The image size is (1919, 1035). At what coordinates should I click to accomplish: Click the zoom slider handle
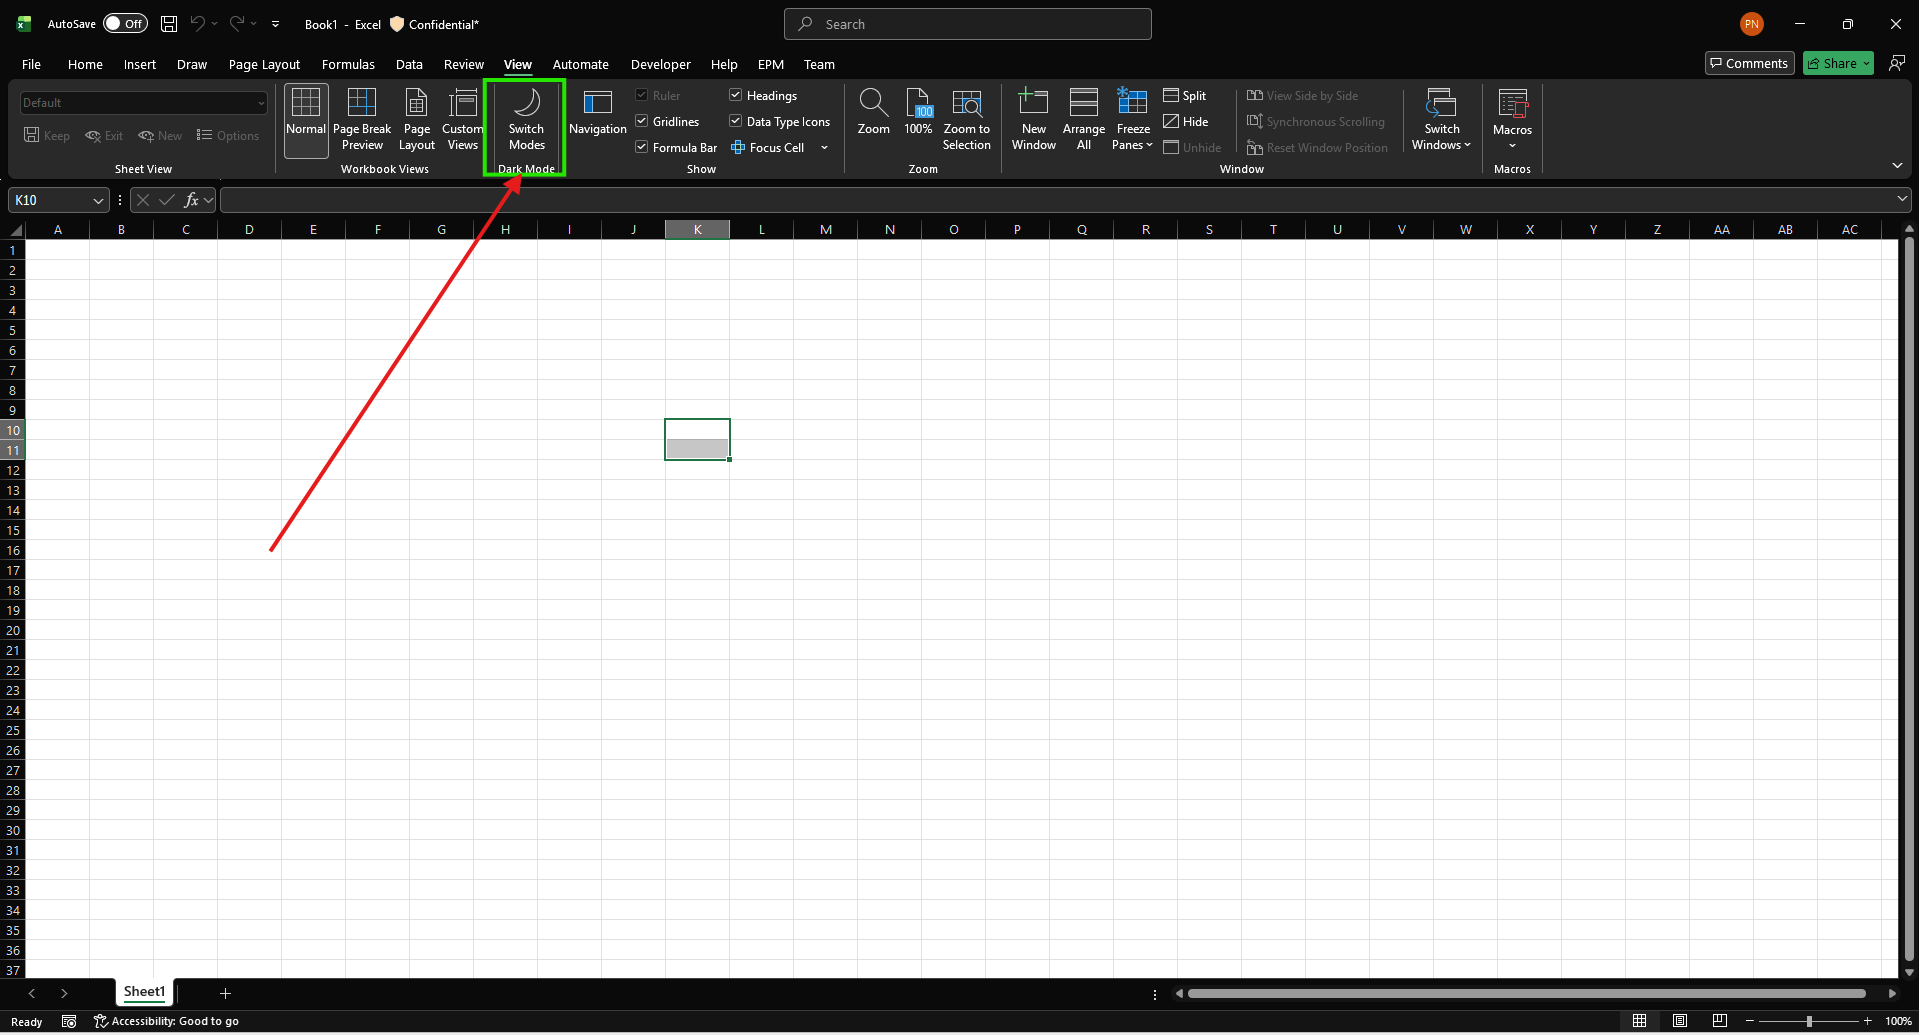(x=1809, y=1022)
